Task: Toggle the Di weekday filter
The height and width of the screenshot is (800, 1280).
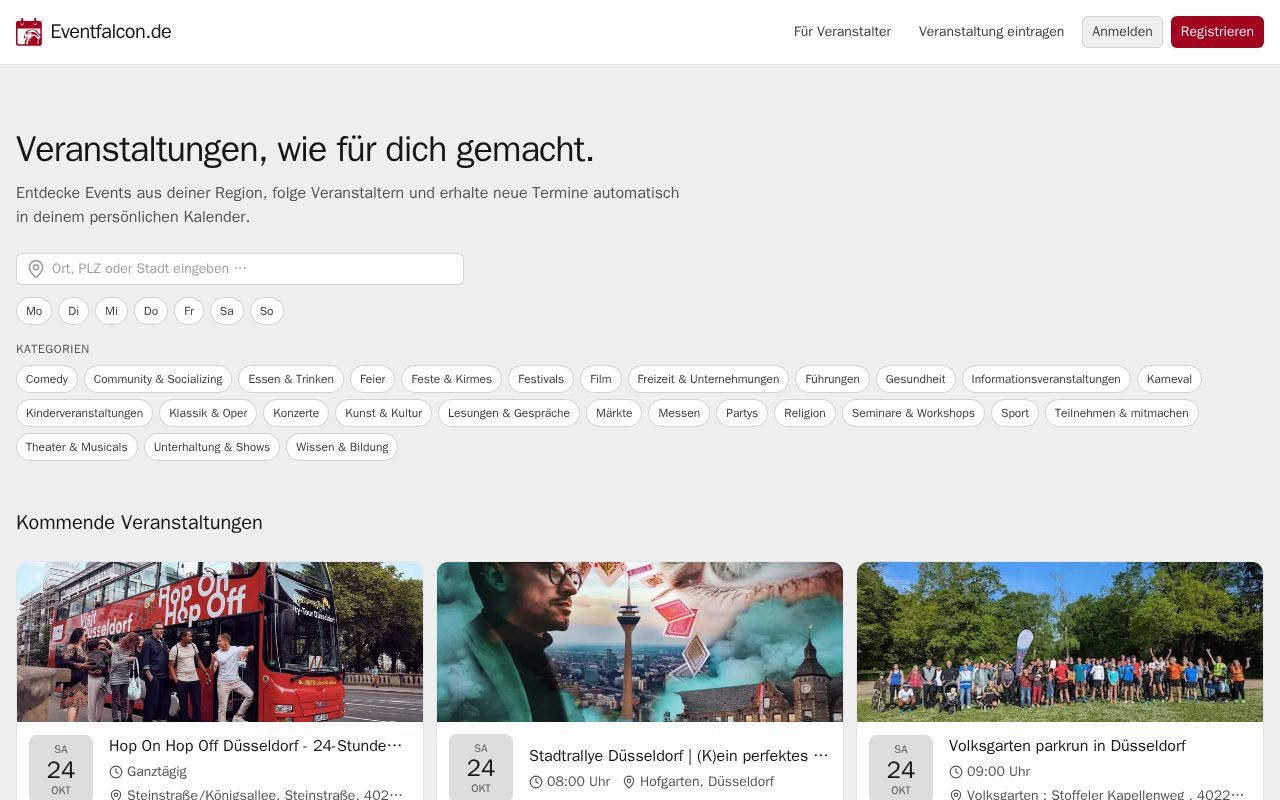Action: click(x=73, y=311)
